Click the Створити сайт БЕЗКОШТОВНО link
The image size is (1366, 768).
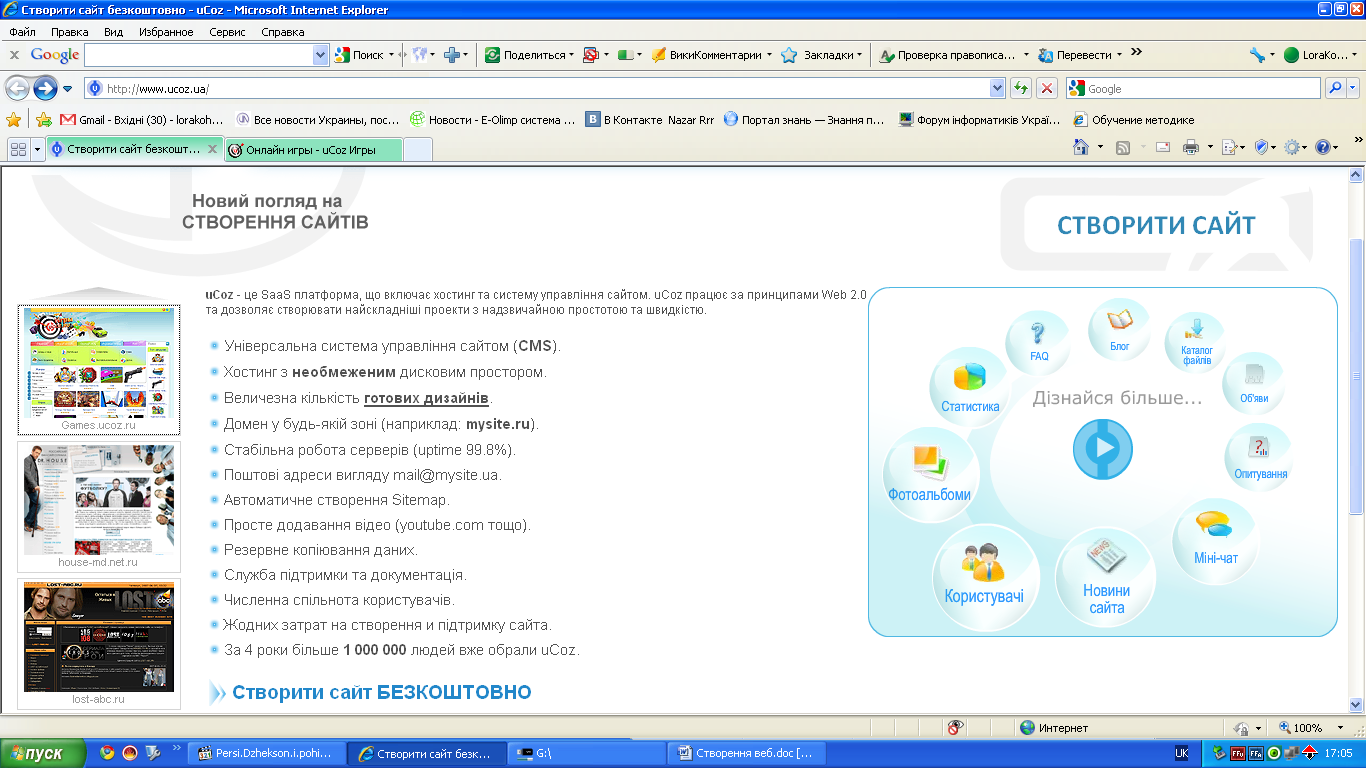click(381, 692)
